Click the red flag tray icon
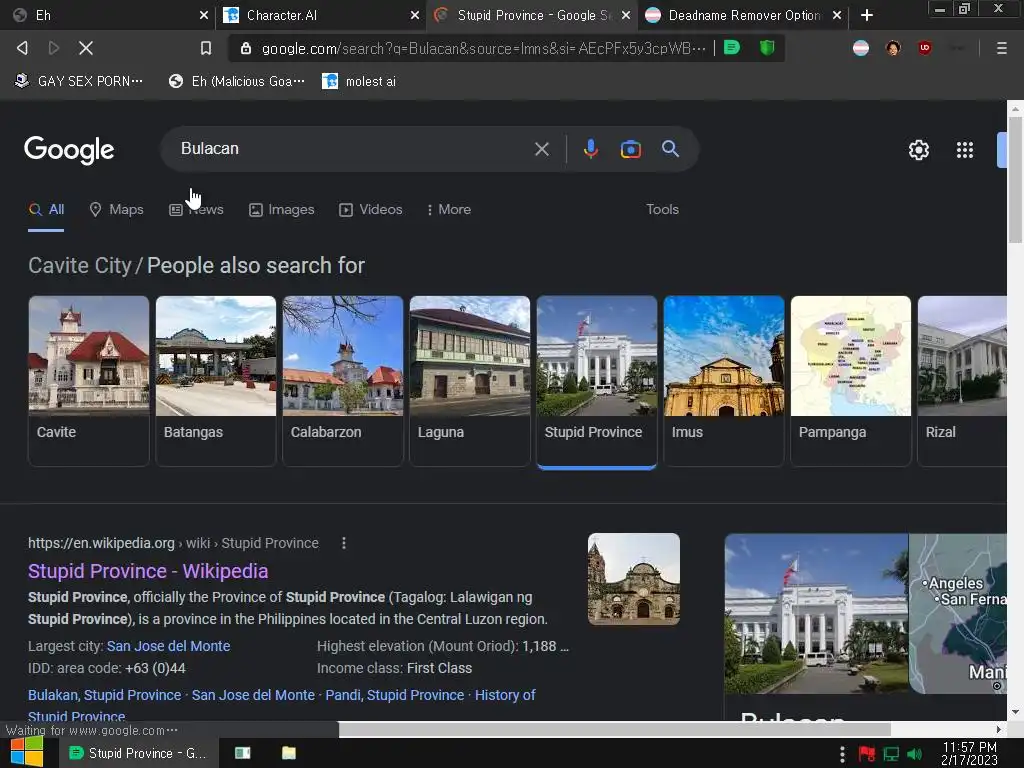This screenshot has height=768, width=1024. click(x=867, y=754)
